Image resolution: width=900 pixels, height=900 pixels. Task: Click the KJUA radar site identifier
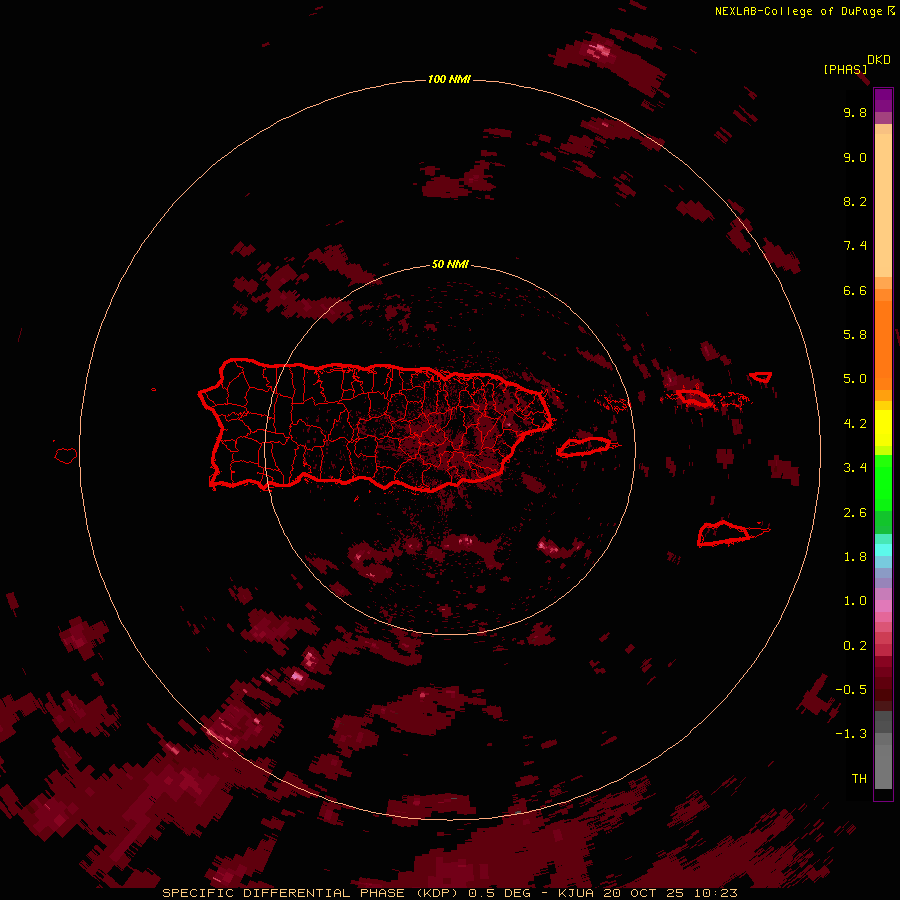pos(576,893)
